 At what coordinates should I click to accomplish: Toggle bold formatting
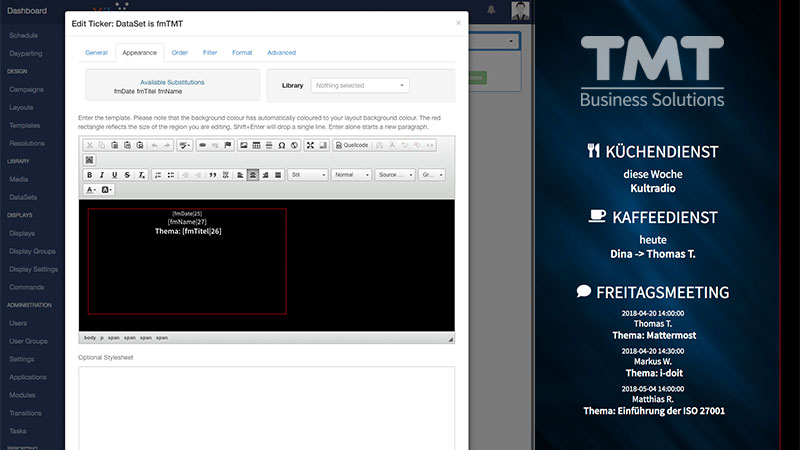click(89, 175)
